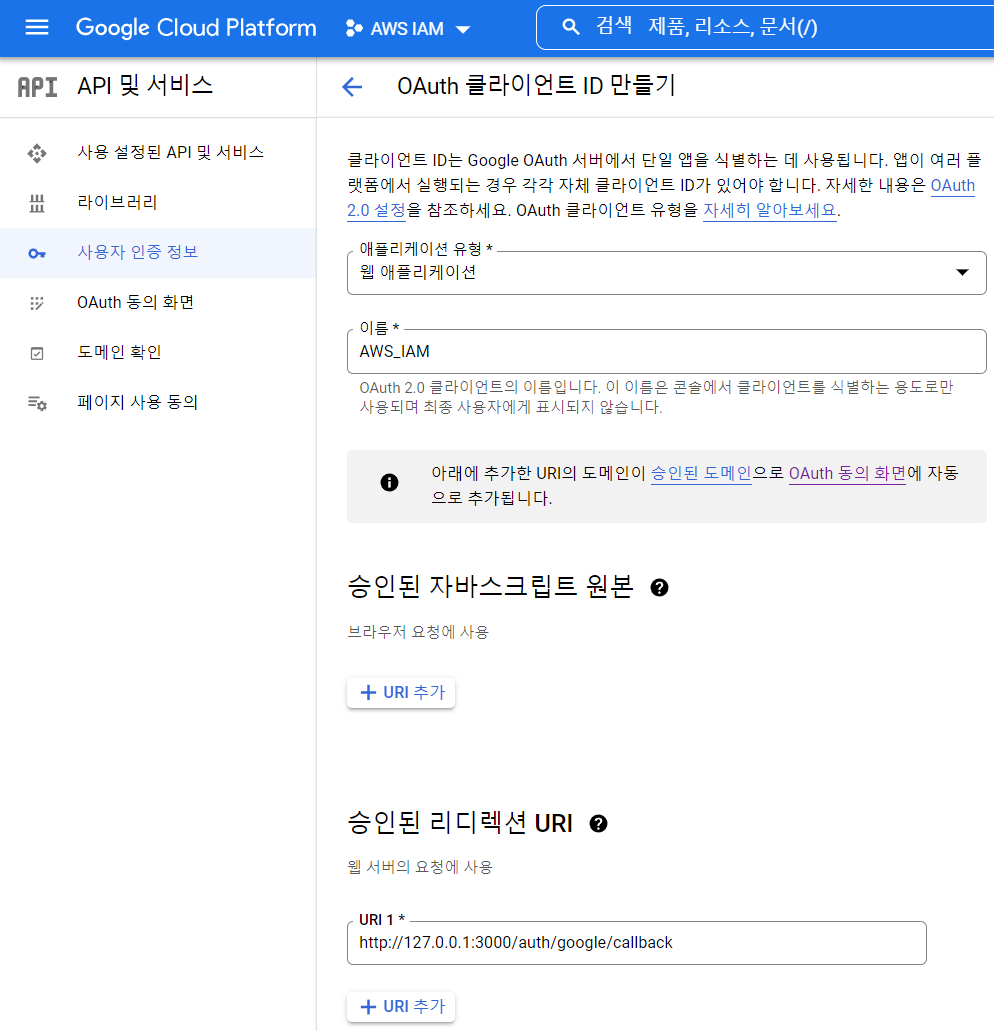This screenshot has width=994, height=1031.
Task: Click the project hexagon icon beside AWS IAM
Action: [x=354, y=28]
